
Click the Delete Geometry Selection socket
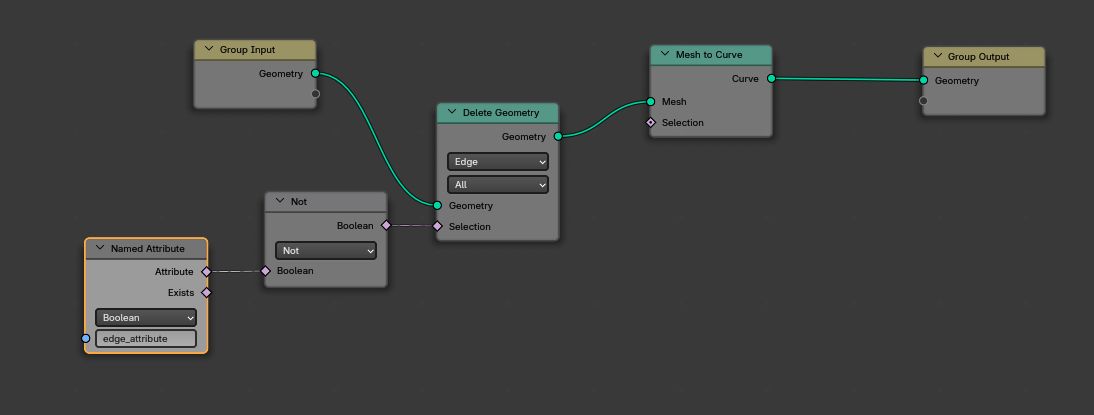click(x=437, y=226)
